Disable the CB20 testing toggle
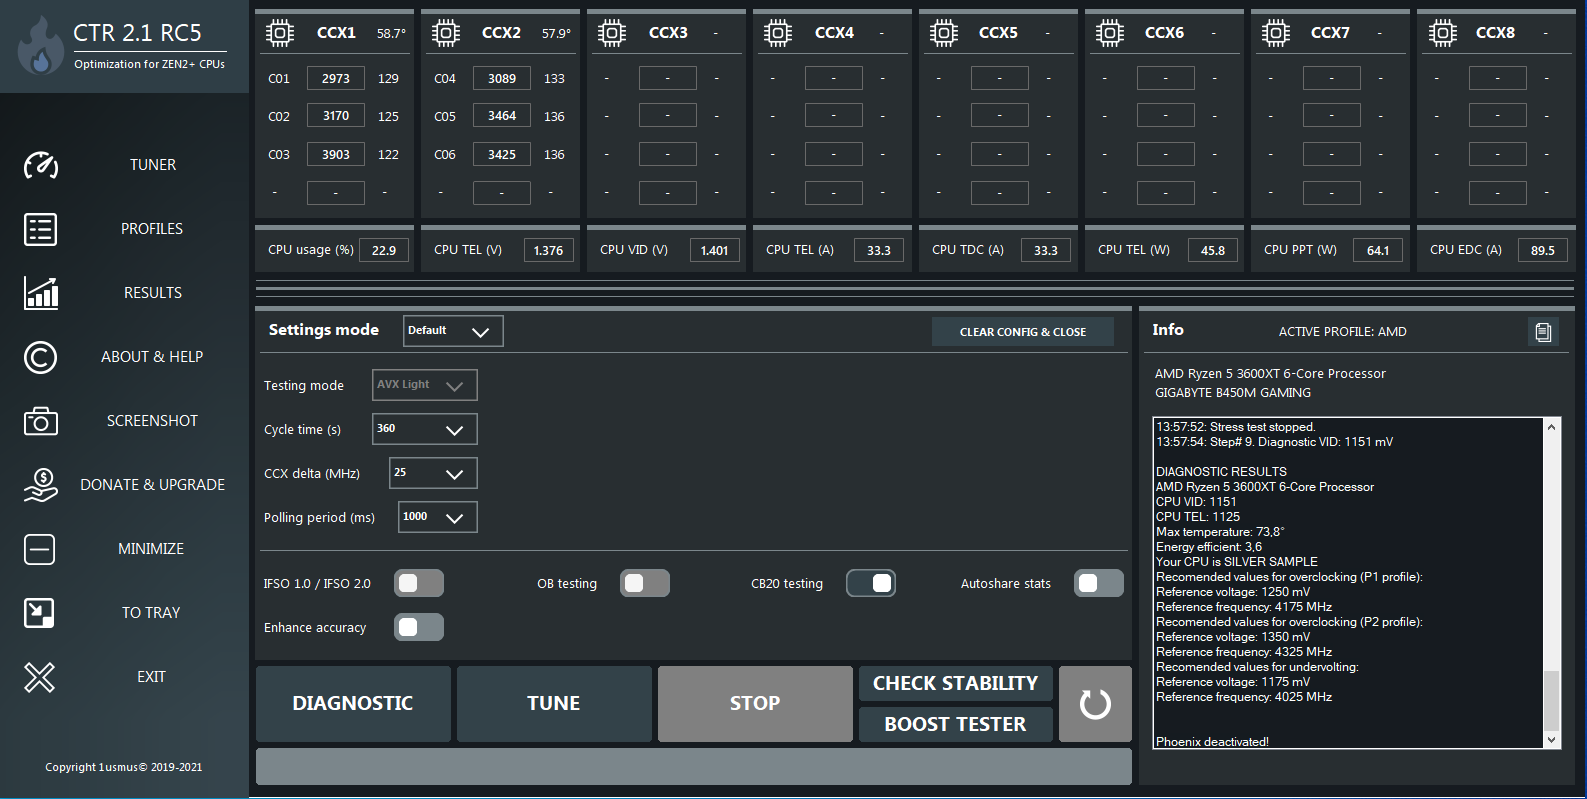The height and width of the screenshot is (799, 1587). click(x=871, y=583)
